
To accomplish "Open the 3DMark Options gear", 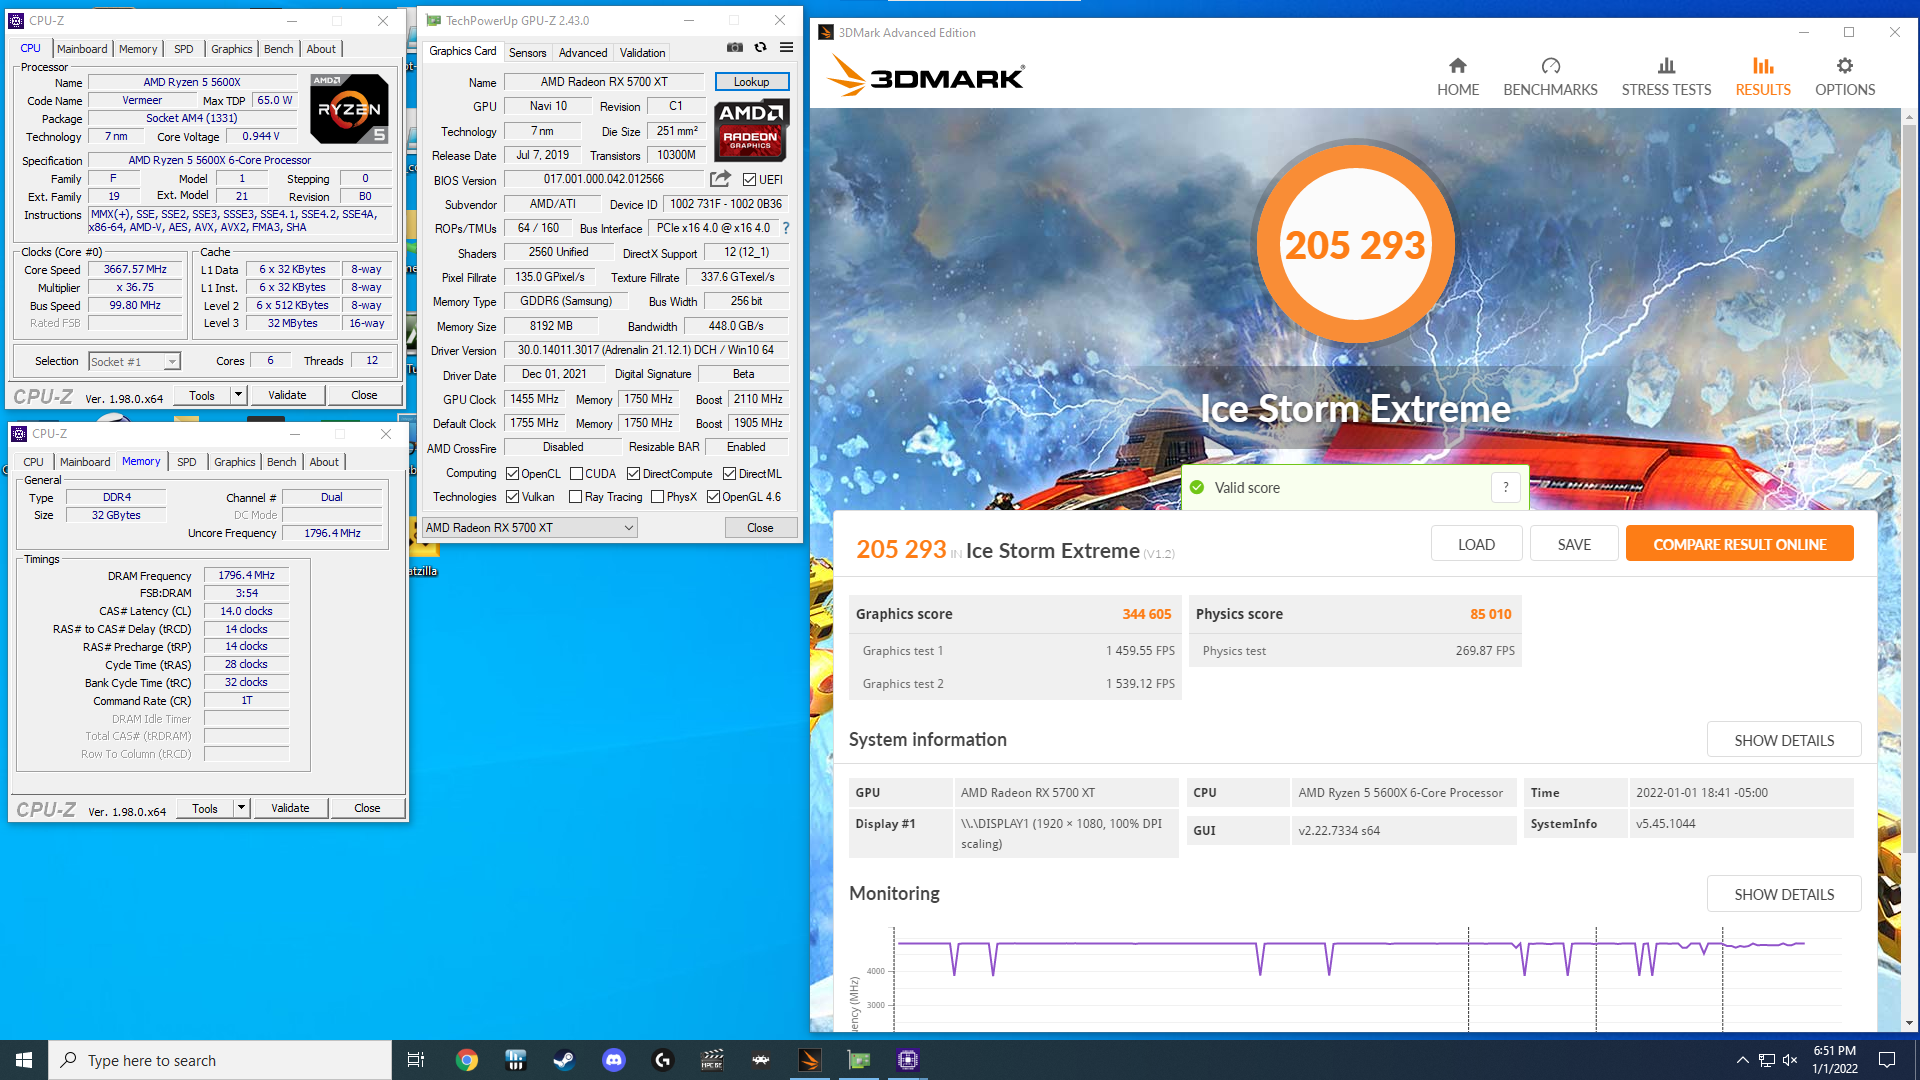I will coord(1845,77).
